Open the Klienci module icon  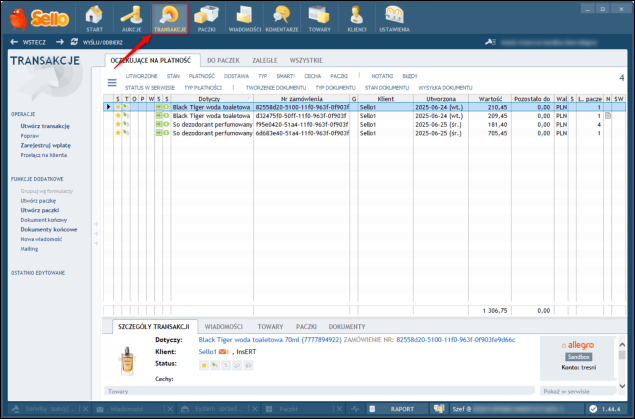click(356, 17)
